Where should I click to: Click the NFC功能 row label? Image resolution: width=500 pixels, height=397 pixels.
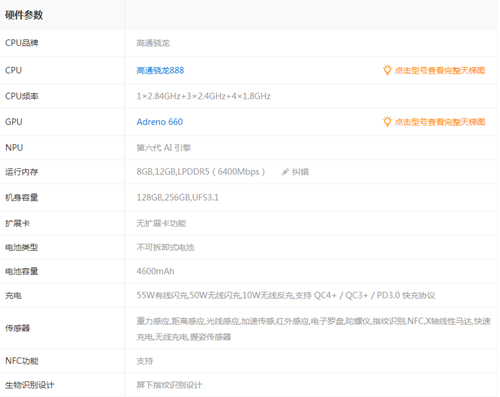[22, 361]
